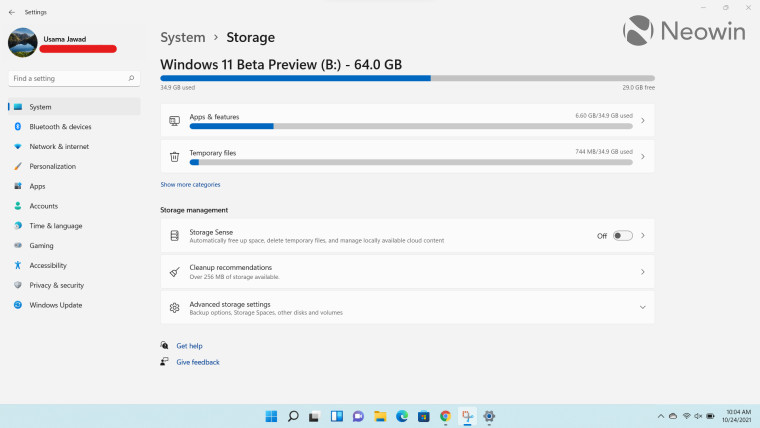
Task: Open Bluetooth & devices settings
Action: [x=74, y=127]
